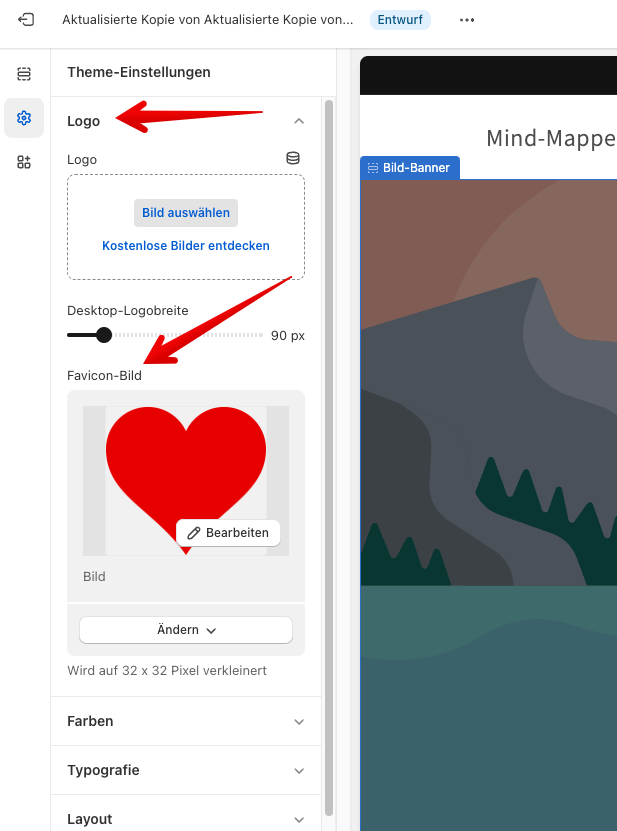Image resolution: width=617 pixels, height=831 pixels.
Task: Exit the theme editor via back icon
Action: 25,20
